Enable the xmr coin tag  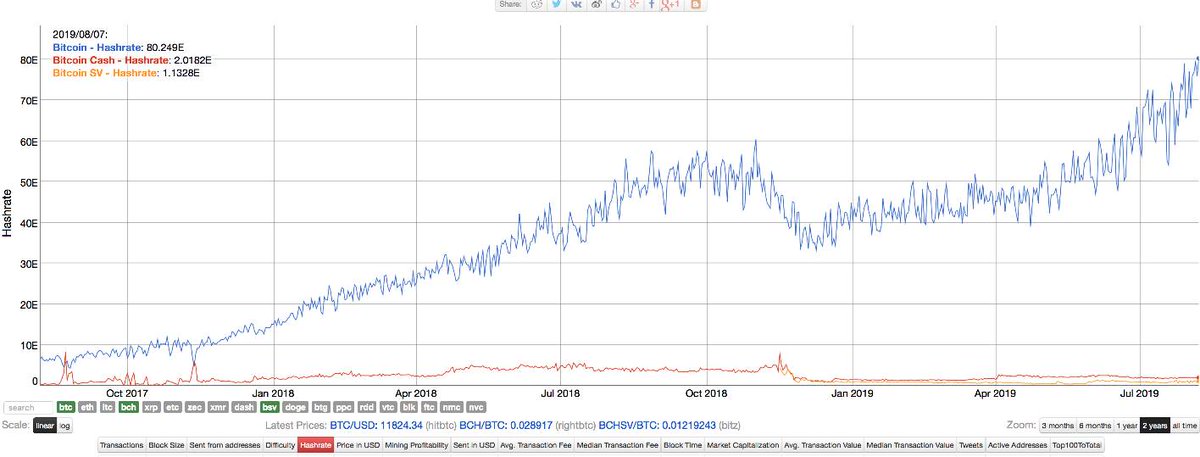(218, 407)
